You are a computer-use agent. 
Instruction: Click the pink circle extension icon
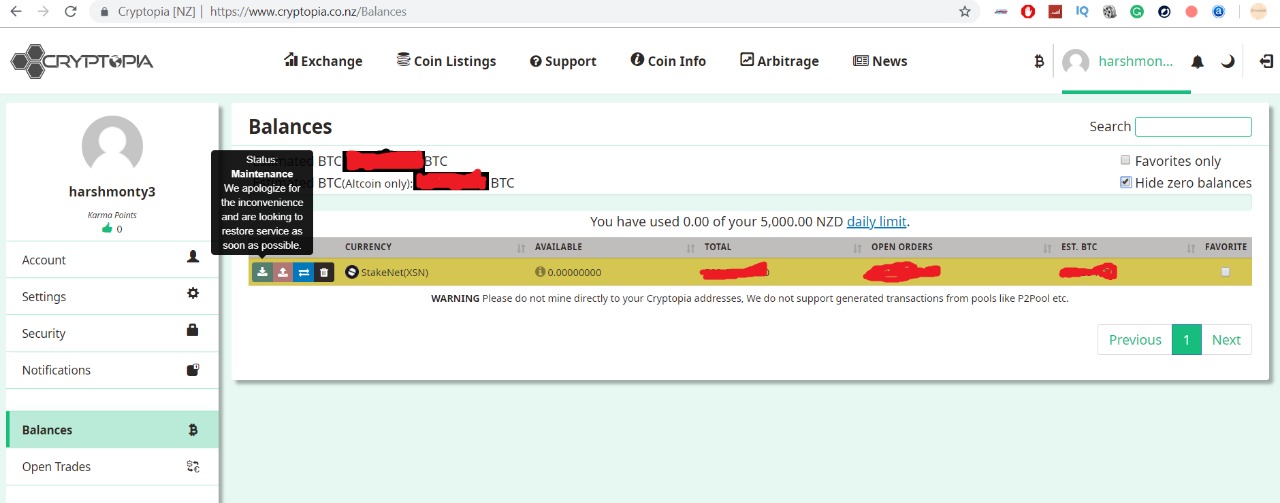pyautogui.click(x=1191, y=12)
